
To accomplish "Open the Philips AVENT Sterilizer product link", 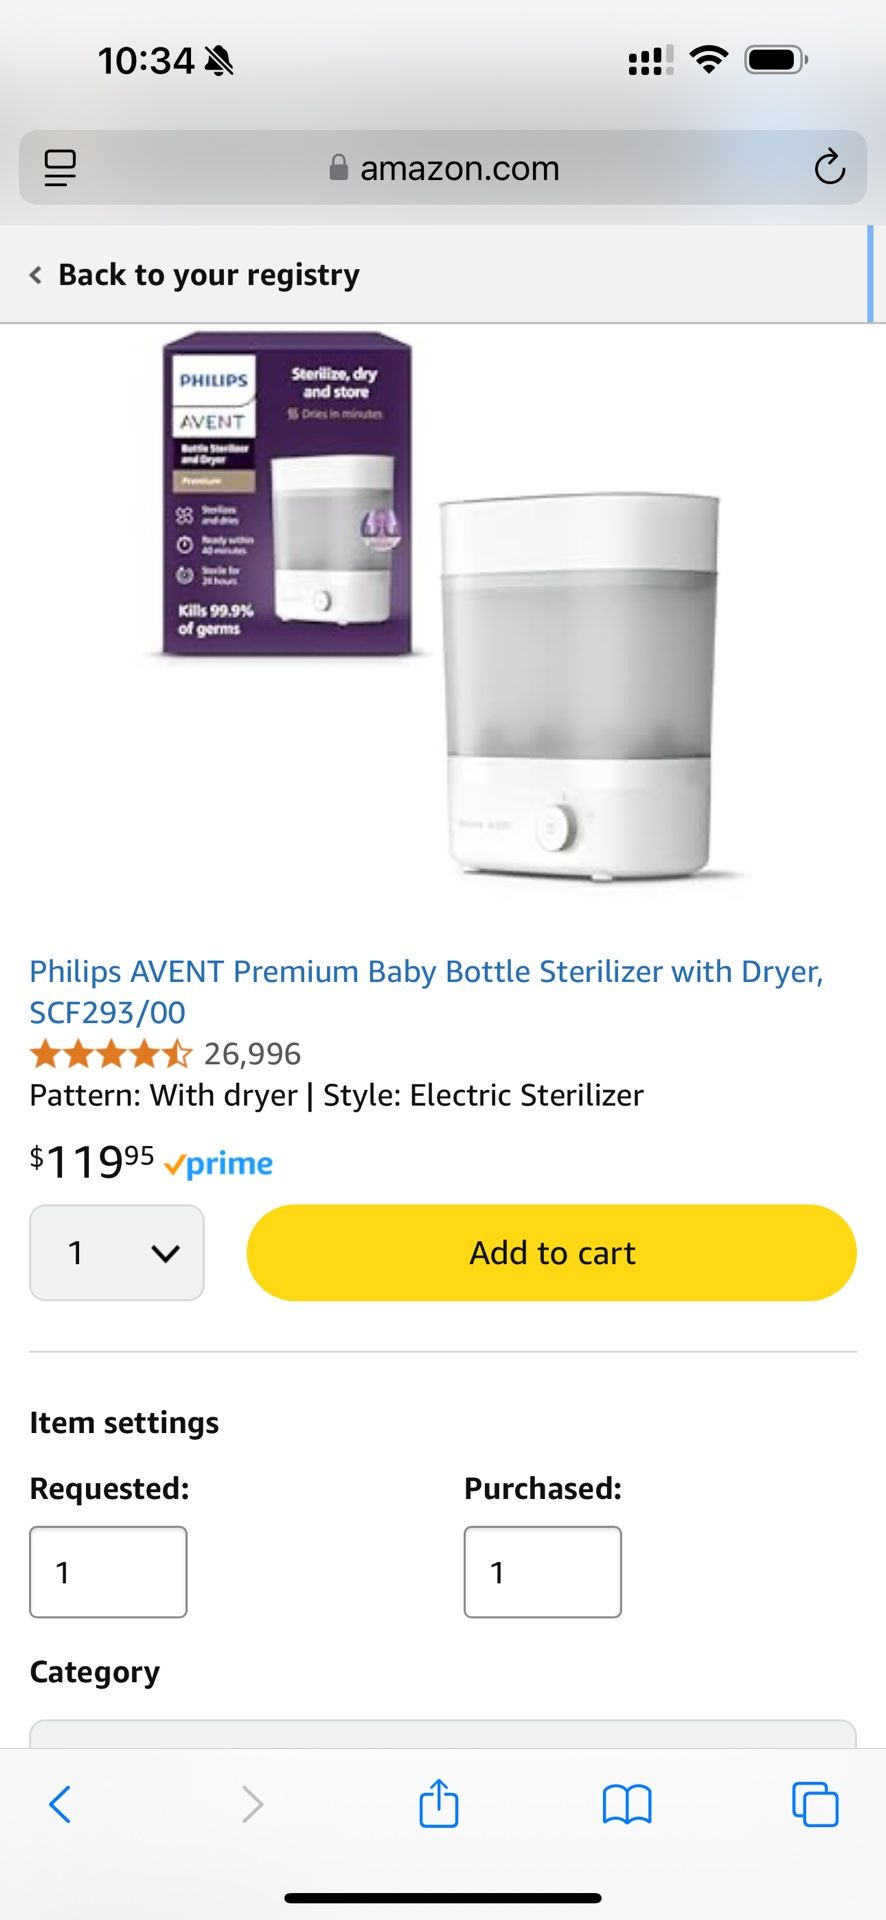I will pos(426,991).
